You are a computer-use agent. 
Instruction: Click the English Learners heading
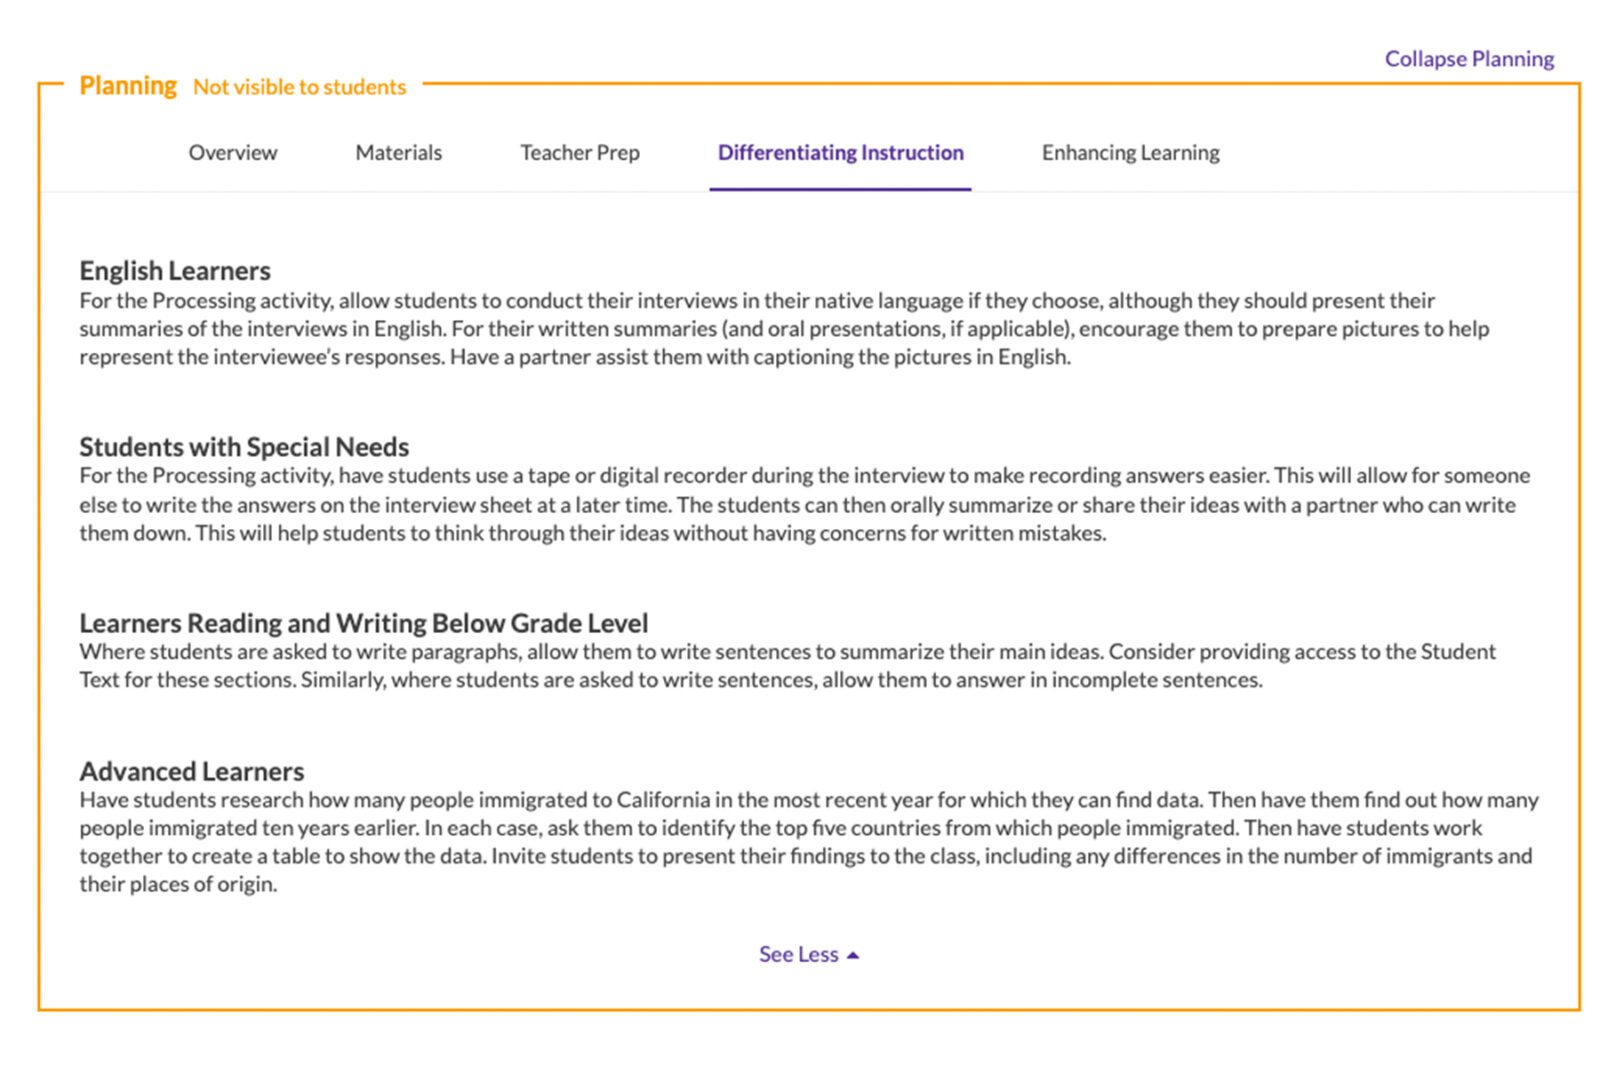(x=175, y=270)
